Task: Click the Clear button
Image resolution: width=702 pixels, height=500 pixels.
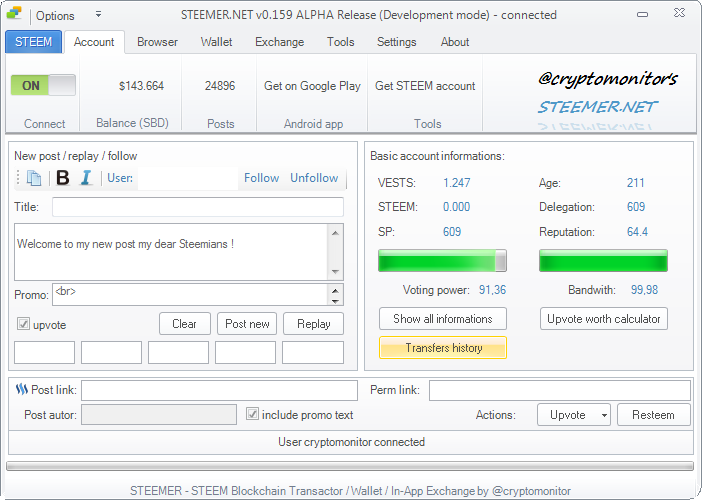Action: (x=184, y=324)
